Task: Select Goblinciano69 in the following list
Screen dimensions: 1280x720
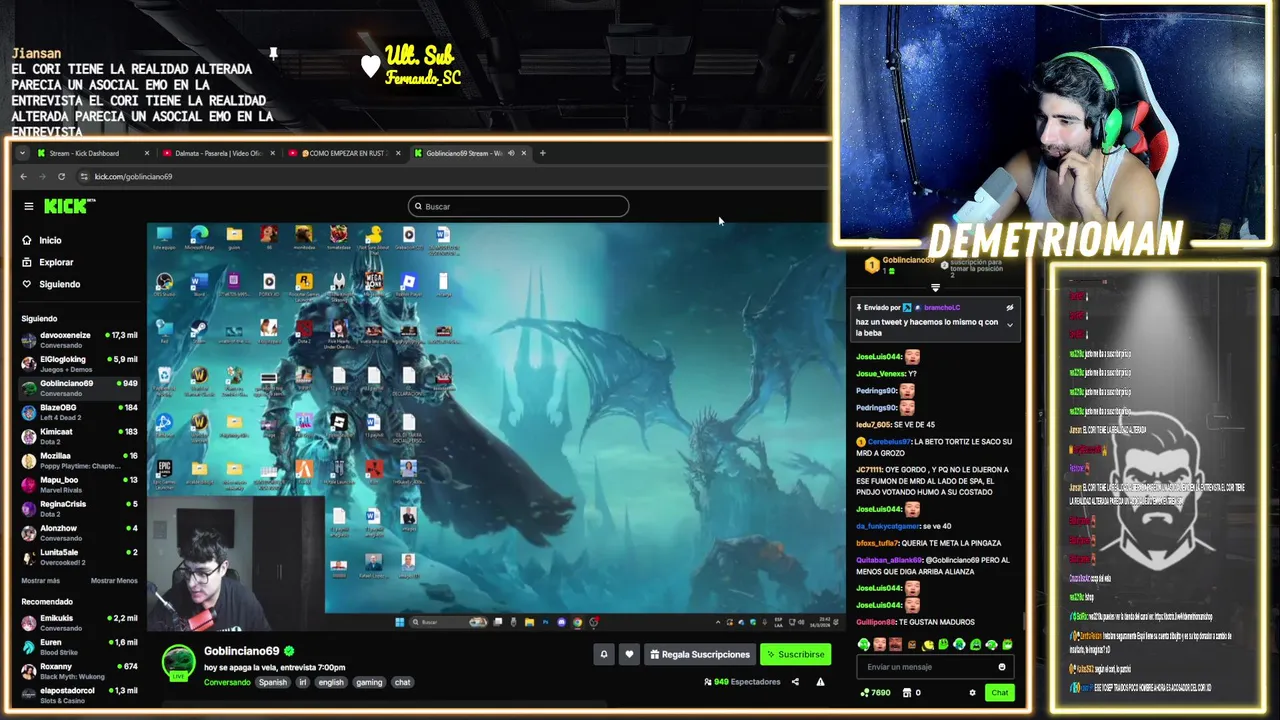Action: click(79, 388)
